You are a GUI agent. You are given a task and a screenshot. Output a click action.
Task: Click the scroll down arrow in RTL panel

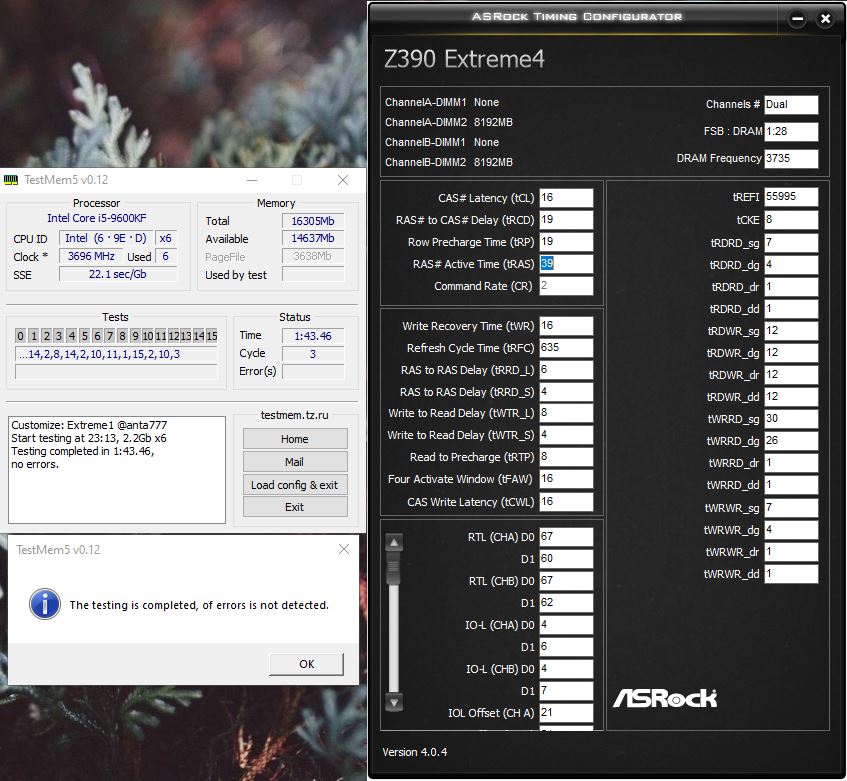tap(394, 702)
